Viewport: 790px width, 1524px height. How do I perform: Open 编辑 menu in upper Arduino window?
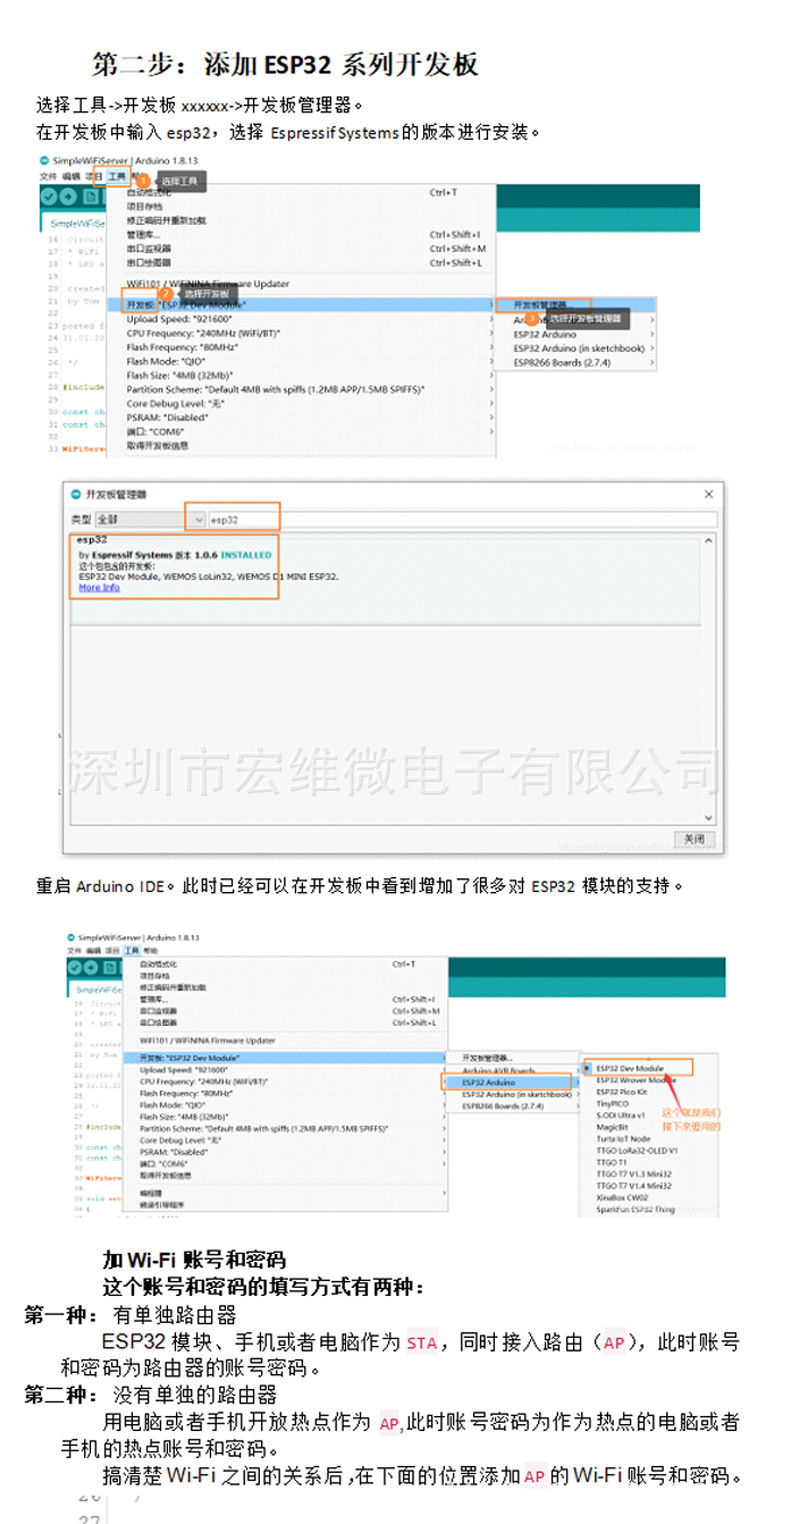[71, 175]
